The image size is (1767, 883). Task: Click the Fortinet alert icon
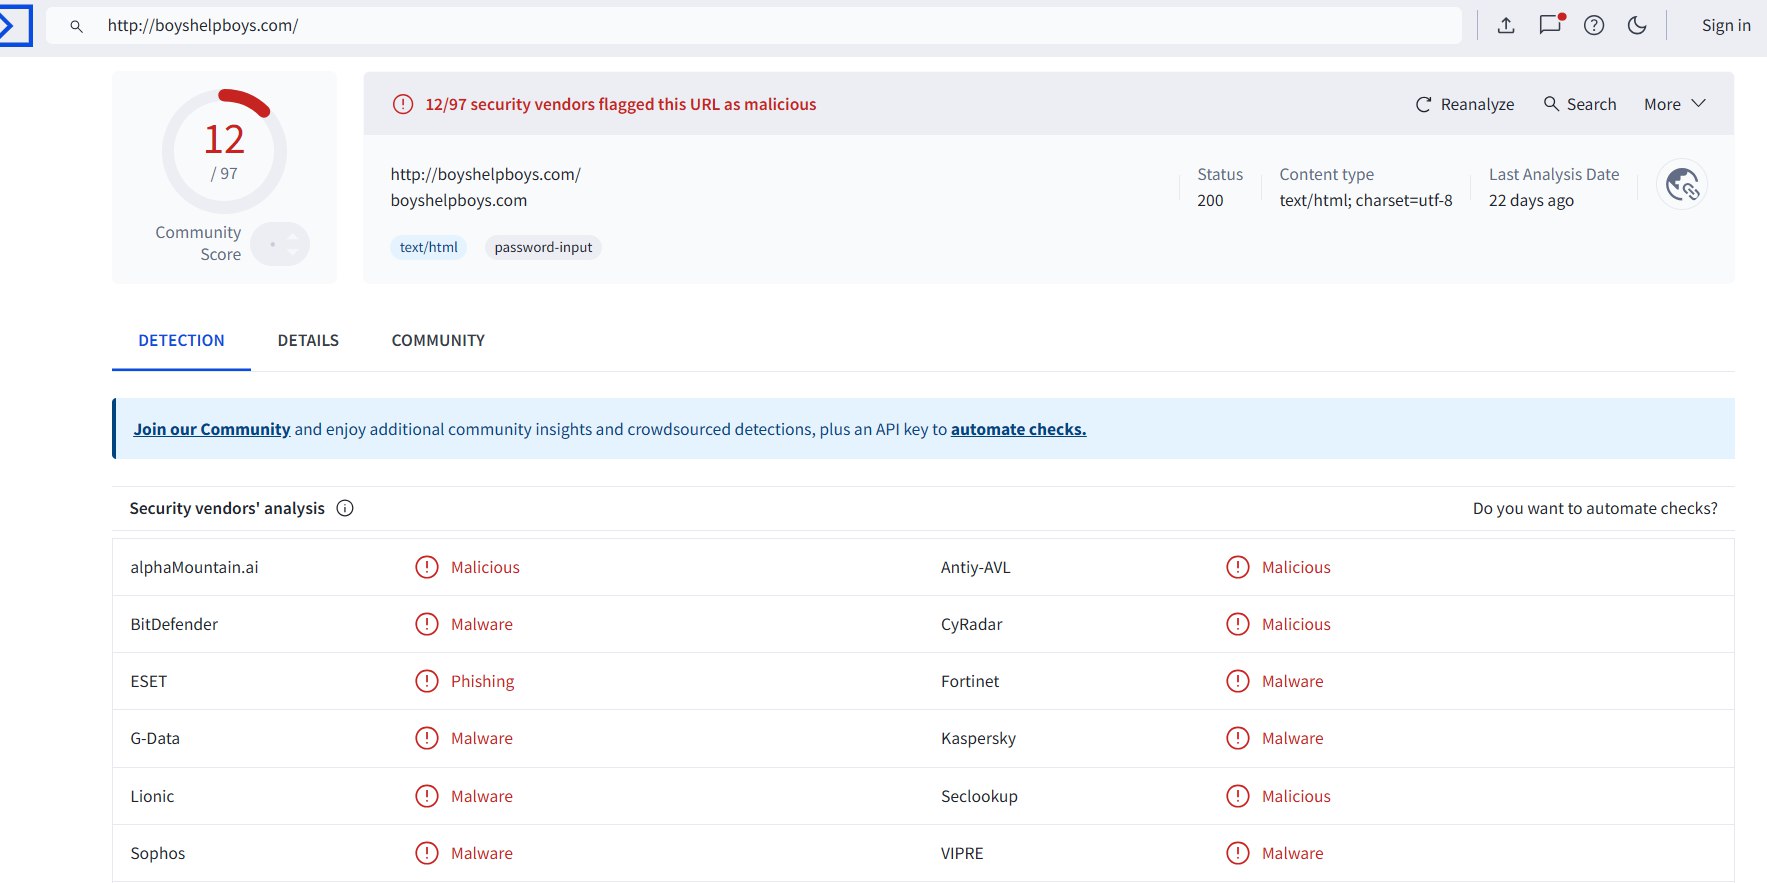click(1238, 681)
